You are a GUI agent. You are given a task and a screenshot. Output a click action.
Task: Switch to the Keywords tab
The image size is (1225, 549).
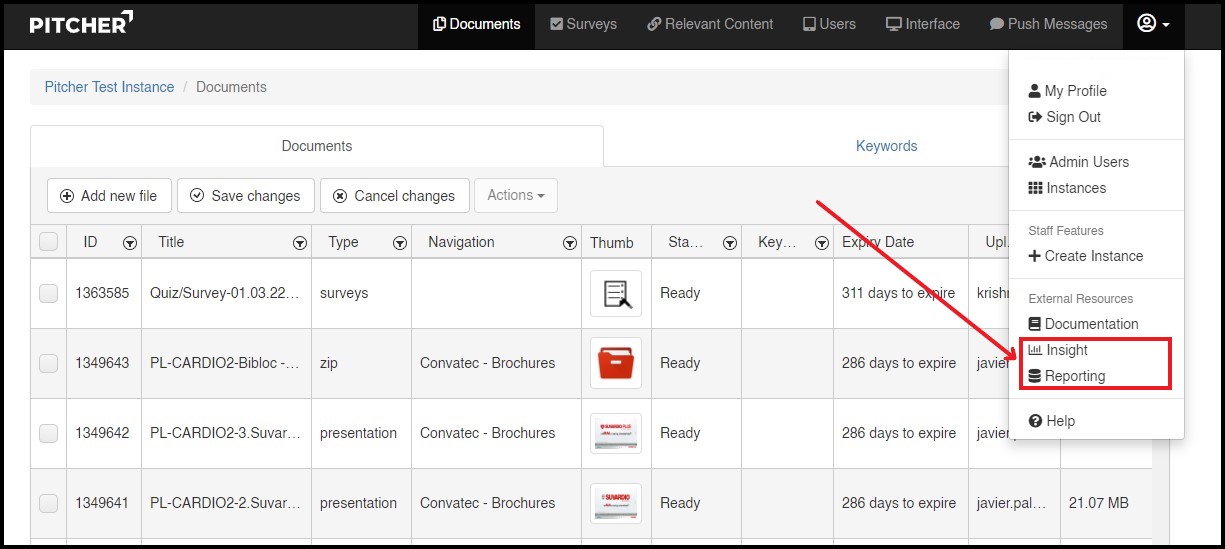pos(886,146)
